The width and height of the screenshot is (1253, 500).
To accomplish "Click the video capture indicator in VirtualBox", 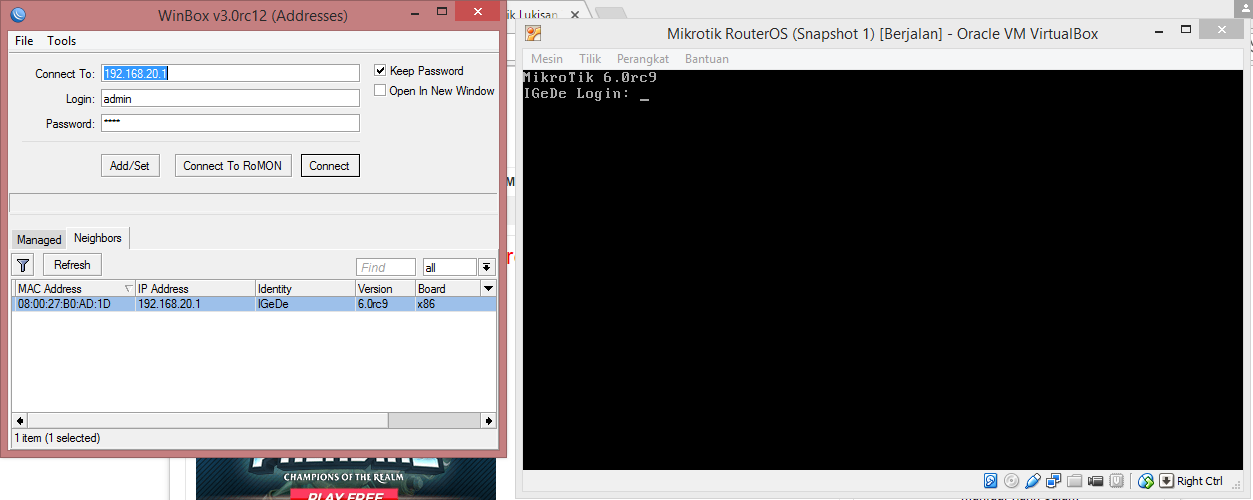I will (1096, 481).
